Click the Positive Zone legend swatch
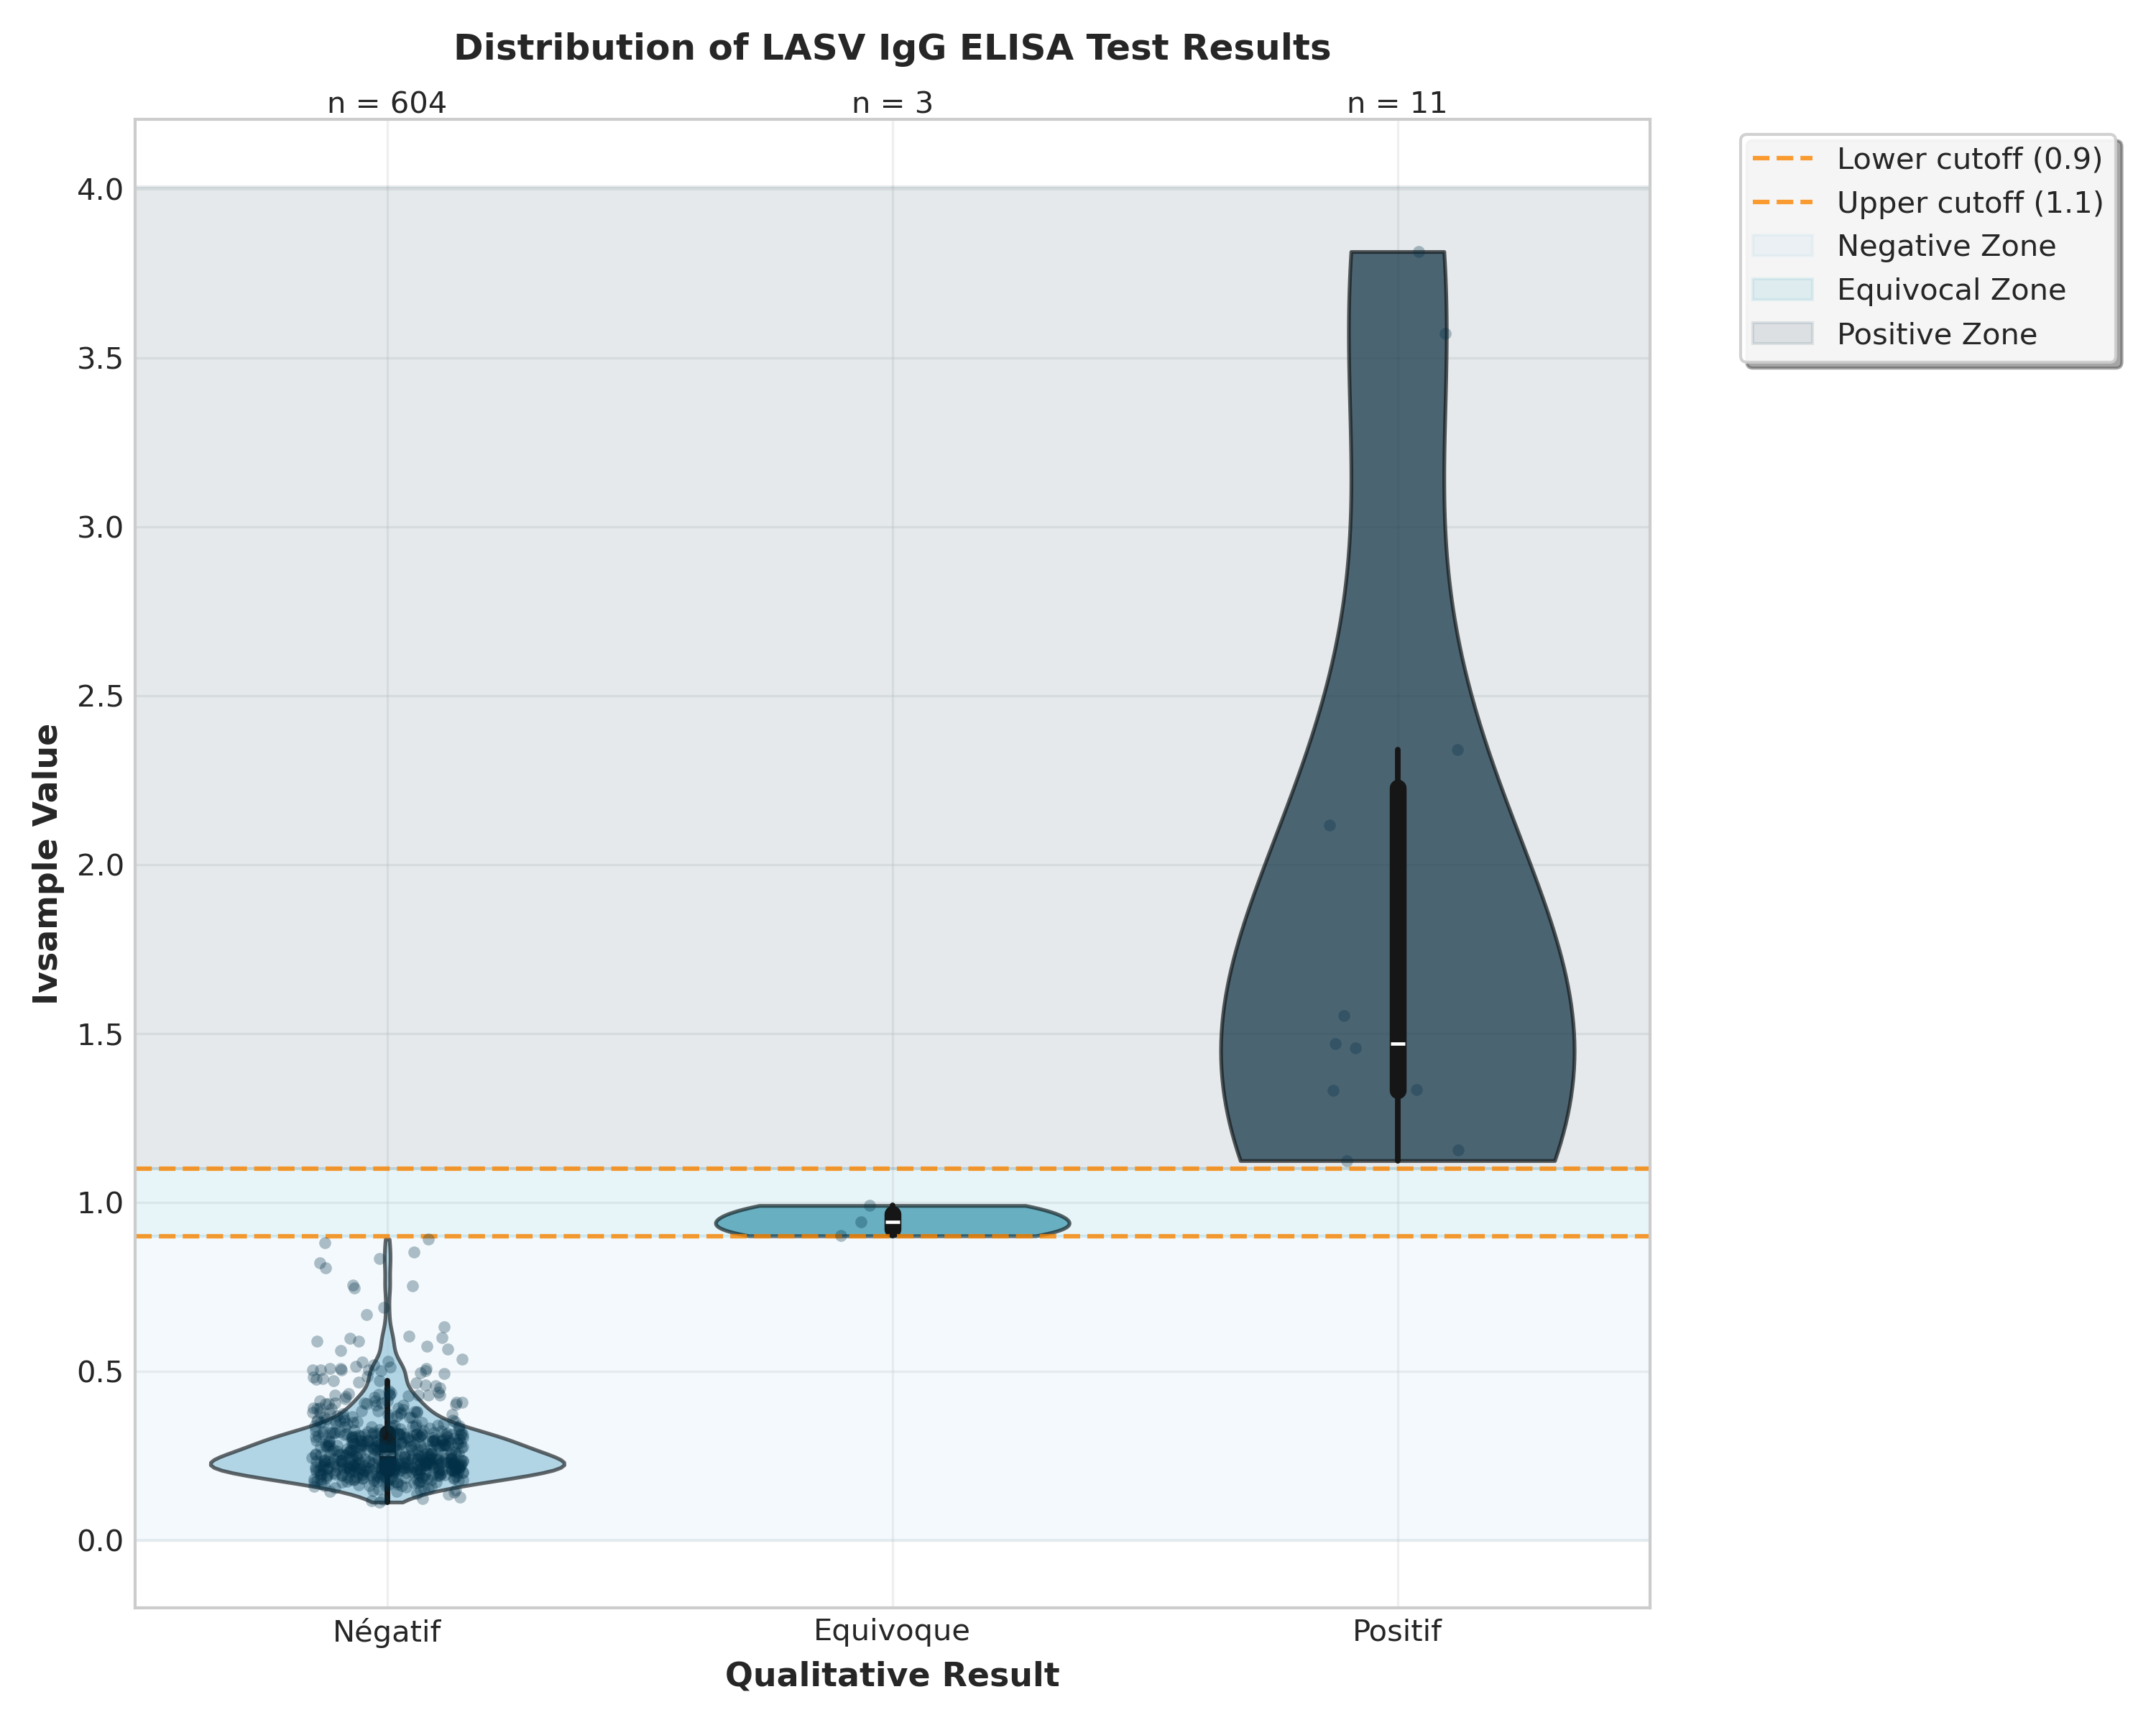Screen dimensions: 2156x1725 (x=1782, y=334)
